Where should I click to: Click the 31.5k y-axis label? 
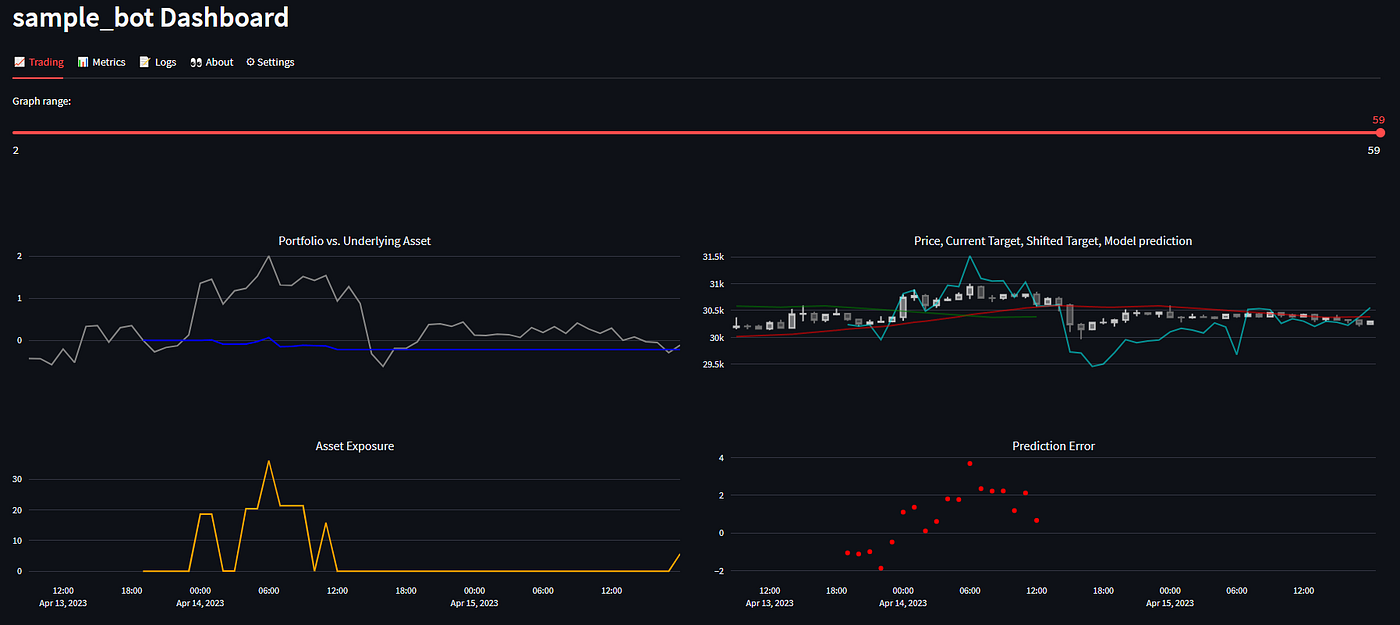click(x=713, y=257)
